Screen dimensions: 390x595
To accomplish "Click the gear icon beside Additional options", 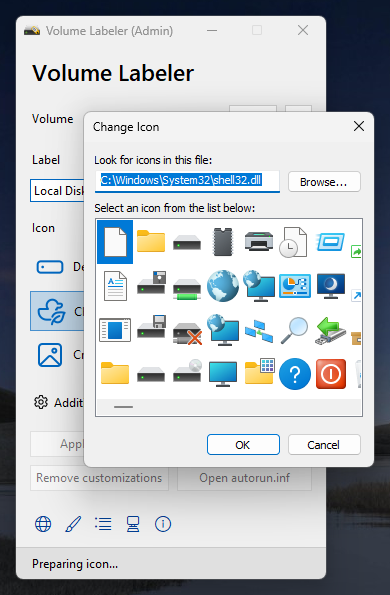I will [41, 402].
